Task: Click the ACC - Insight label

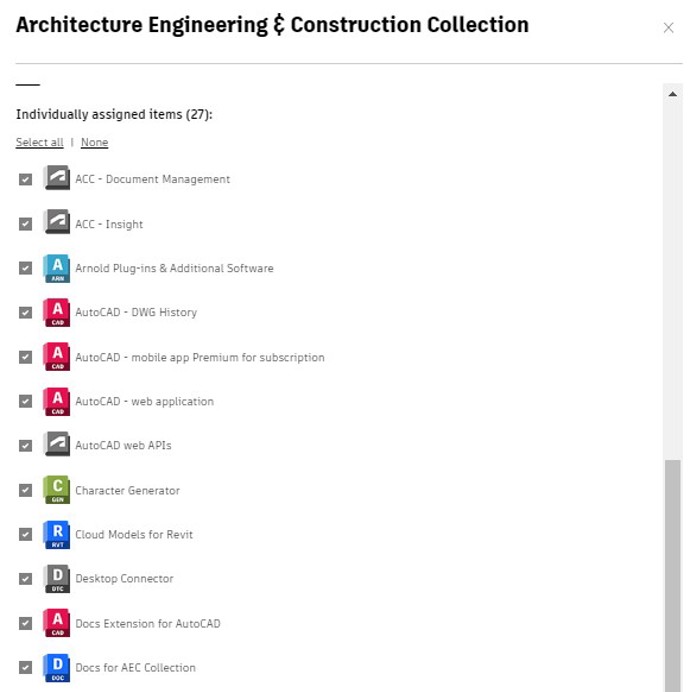Action: (109, 224)
